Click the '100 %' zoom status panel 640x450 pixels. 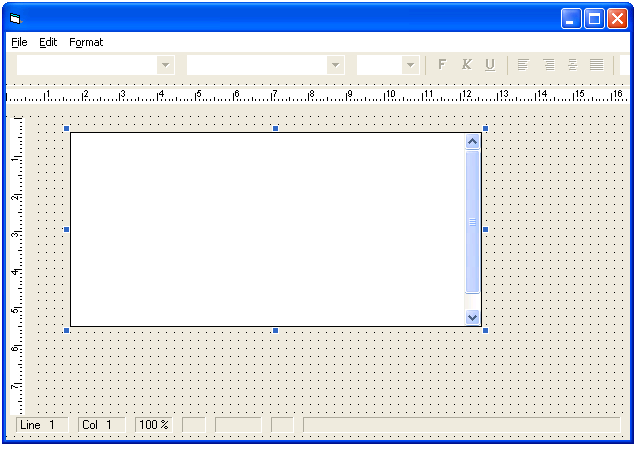[154, 425]
